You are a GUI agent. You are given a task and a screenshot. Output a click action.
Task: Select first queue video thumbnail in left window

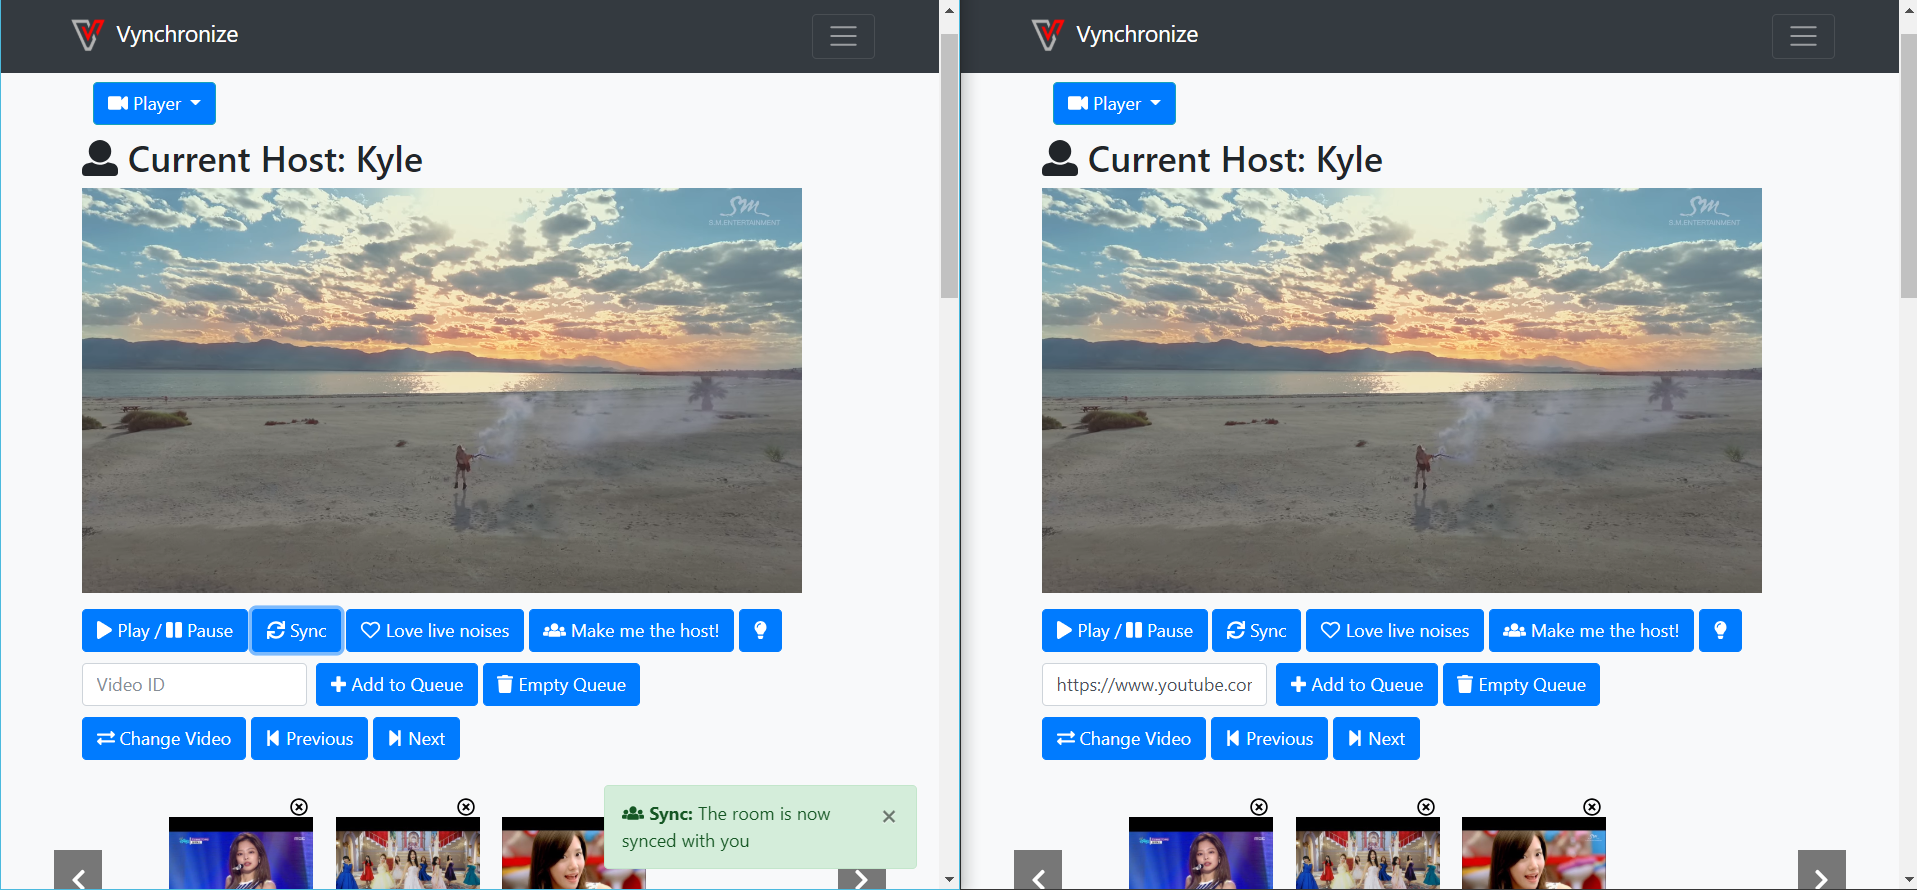click(241, 853)
